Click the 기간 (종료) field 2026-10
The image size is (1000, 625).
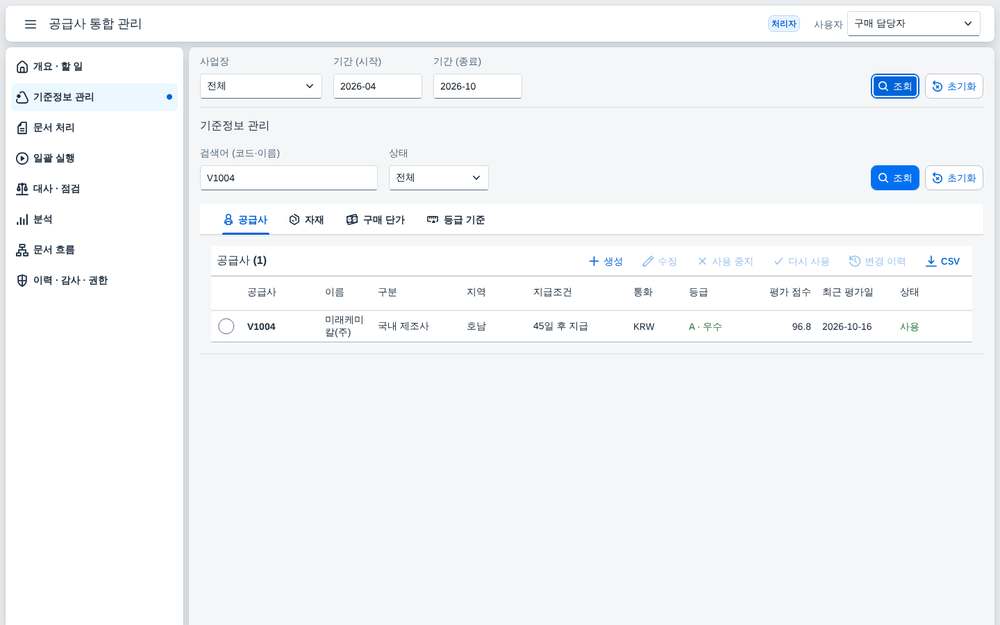tap(478, 86)
